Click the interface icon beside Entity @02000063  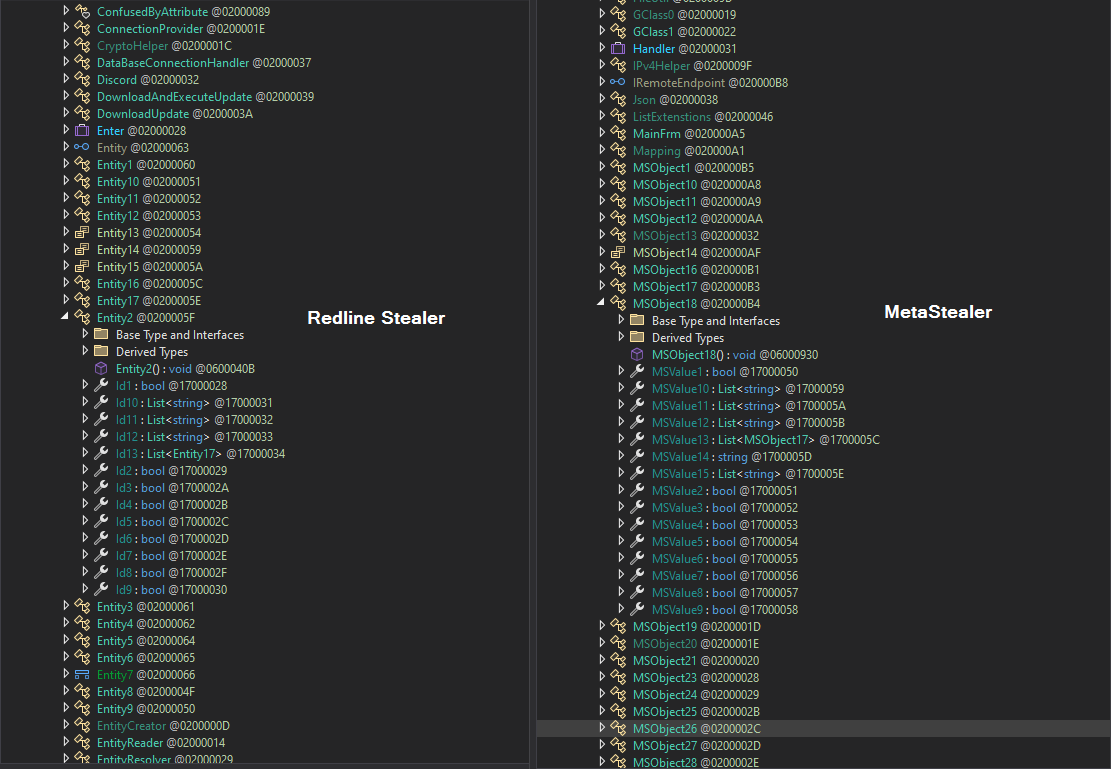tap(82, 148)
